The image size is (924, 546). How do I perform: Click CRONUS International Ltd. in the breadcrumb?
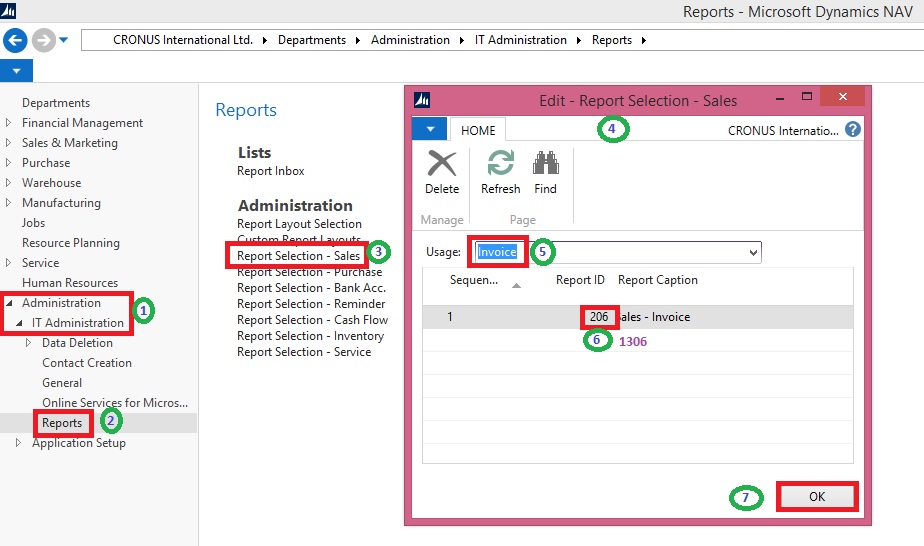tap(183, 40)
